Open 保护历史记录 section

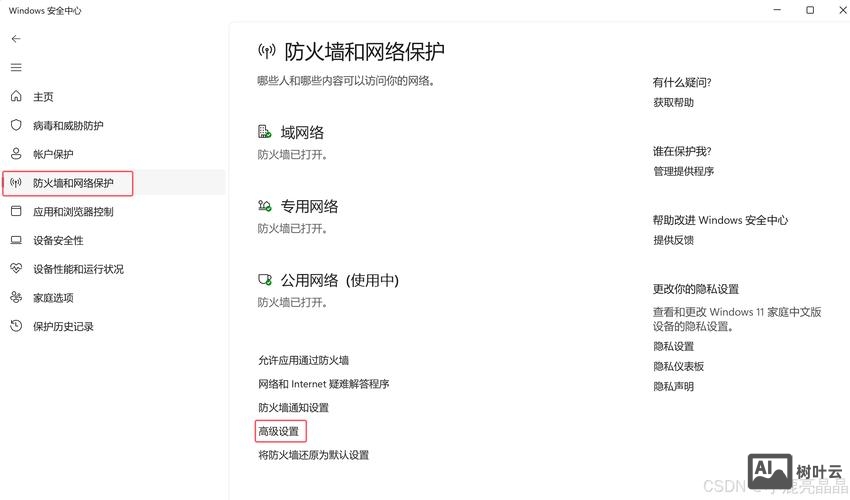point(63,326)
